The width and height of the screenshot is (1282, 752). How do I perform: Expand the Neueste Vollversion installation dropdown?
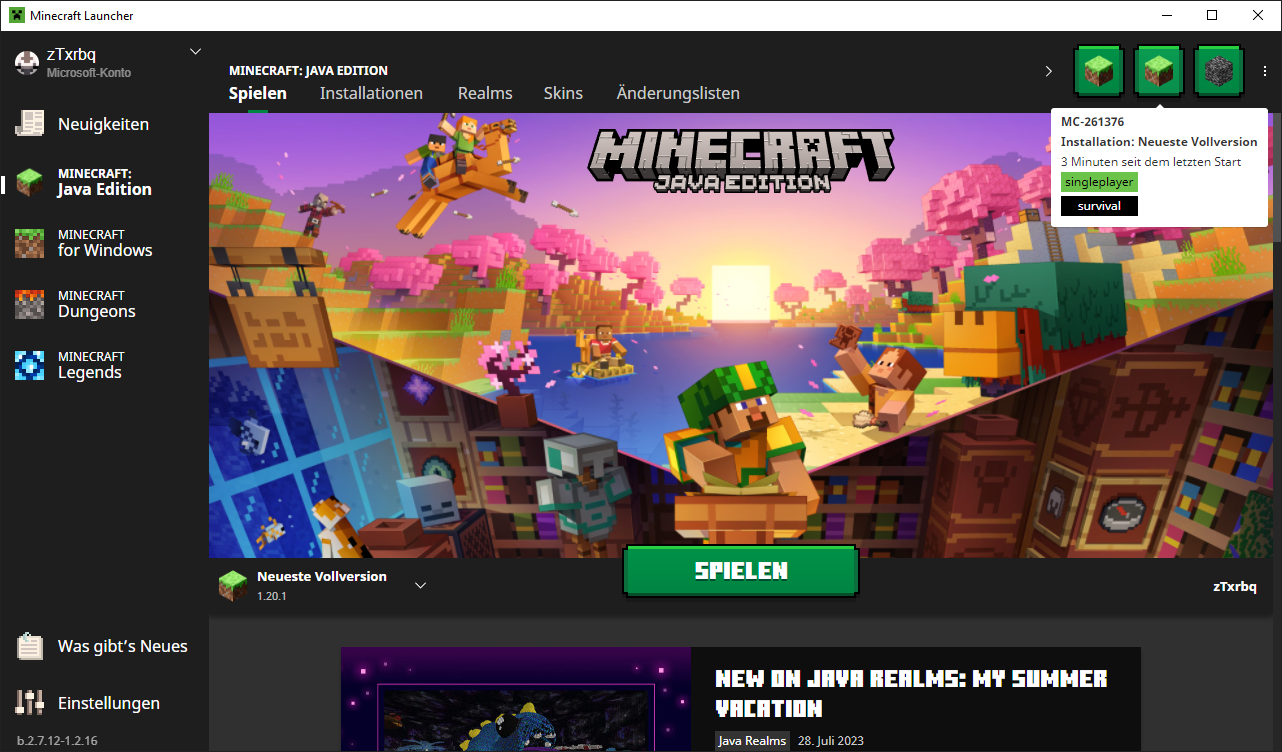[x=420, y=585]
